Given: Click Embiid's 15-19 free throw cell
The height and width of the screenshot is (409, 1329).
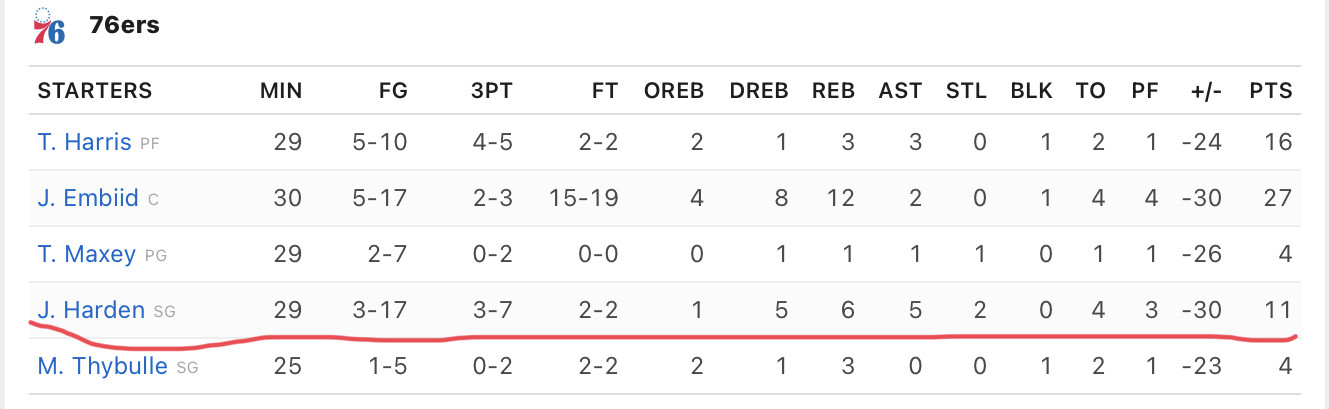Looking at the screenshot, I should pyautogui.click(x=583, y=198).
